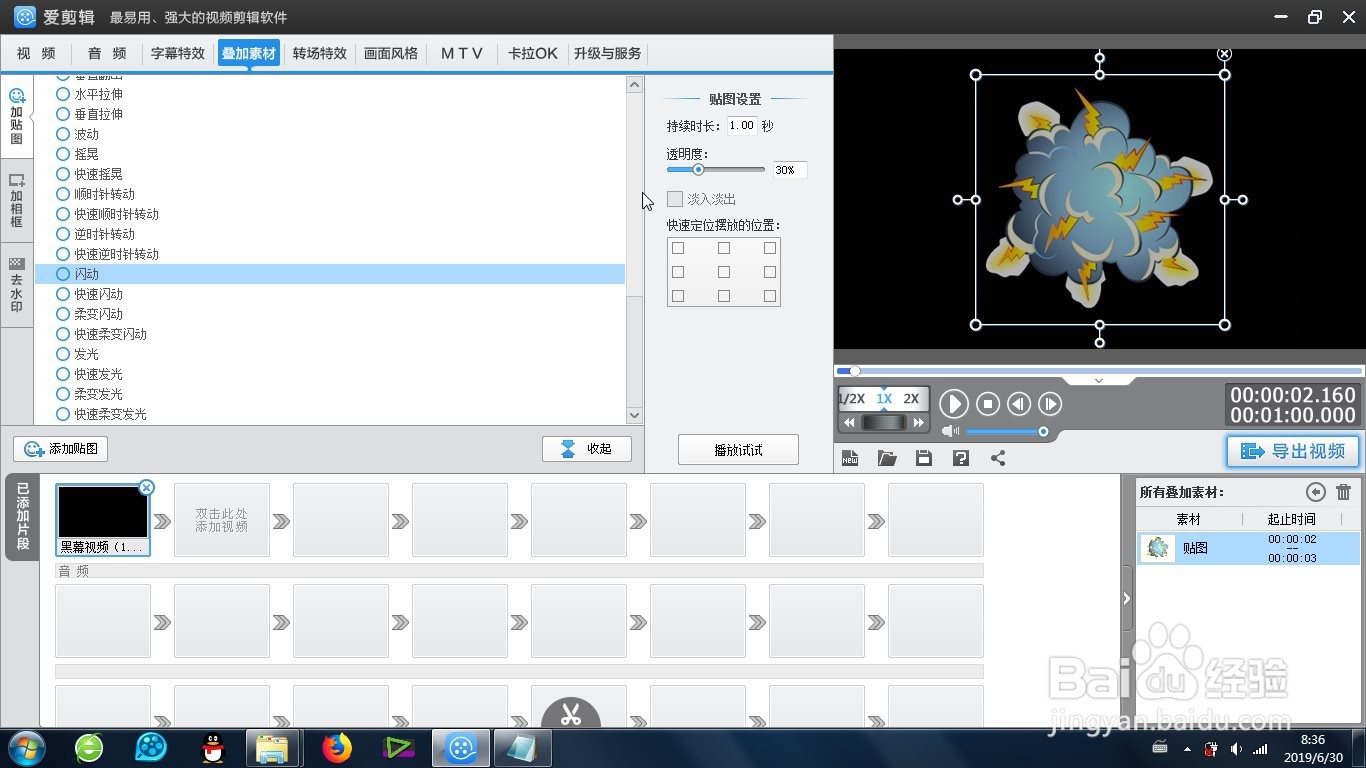
Task: Click 双击此处添加视频 placeholder slot
Action: tap(222, 520)
